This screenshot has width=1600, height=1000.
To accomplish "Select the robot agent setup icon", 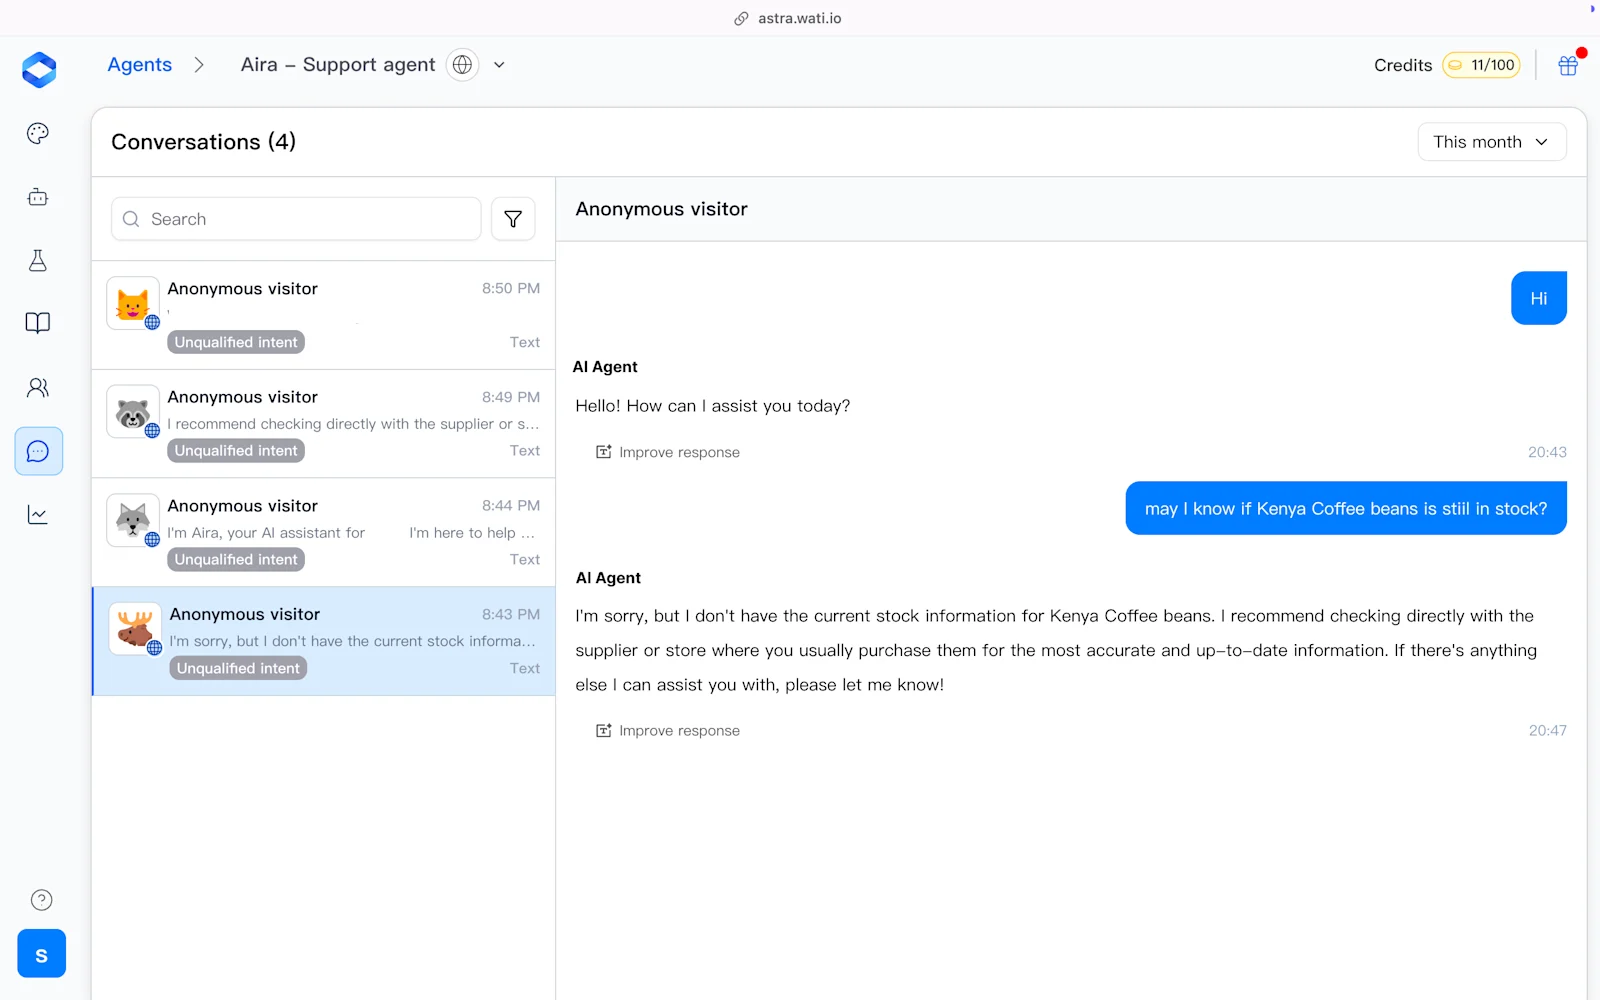I will [x=37, y=196].
